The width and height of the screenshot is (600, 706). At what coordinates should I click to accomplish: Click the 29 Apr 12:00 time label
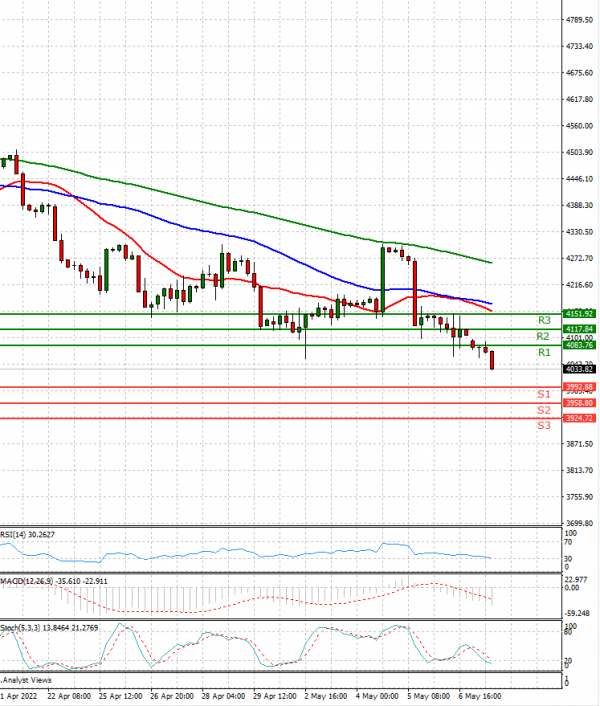(275, 696)
